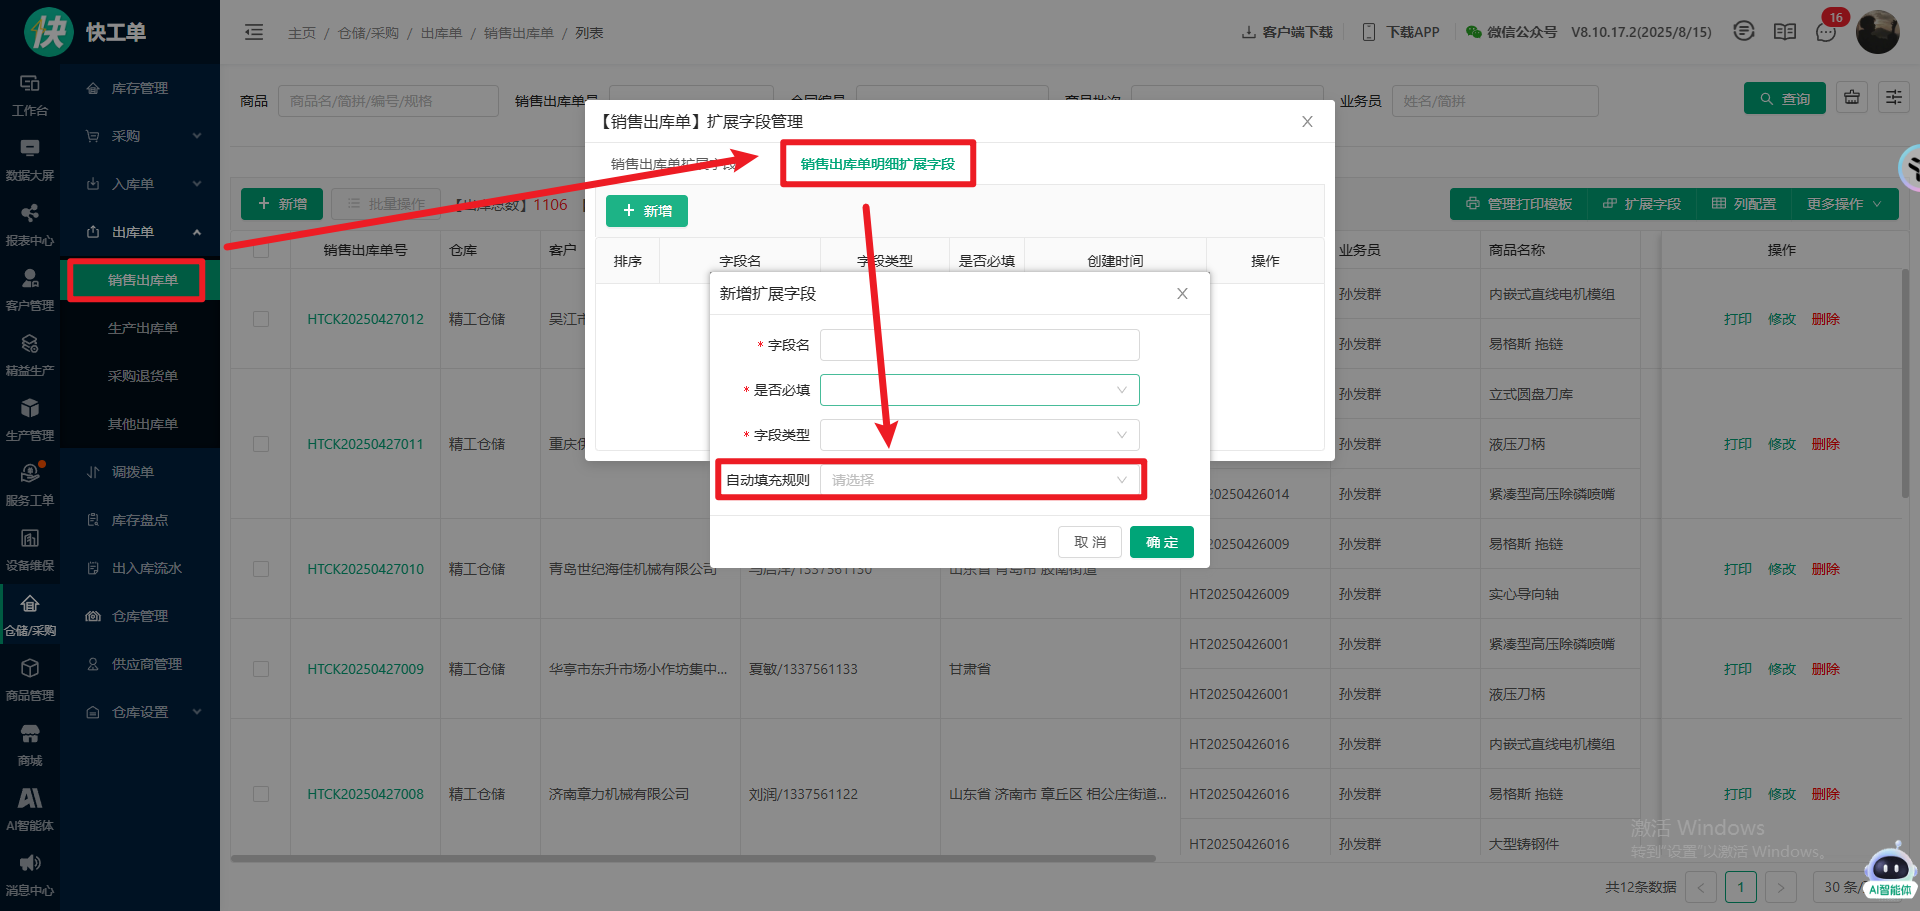Viewport: 1920px width, 911px height.
Task: Click the notification message icon with badge 16
Action: (x=1826, y=32)
